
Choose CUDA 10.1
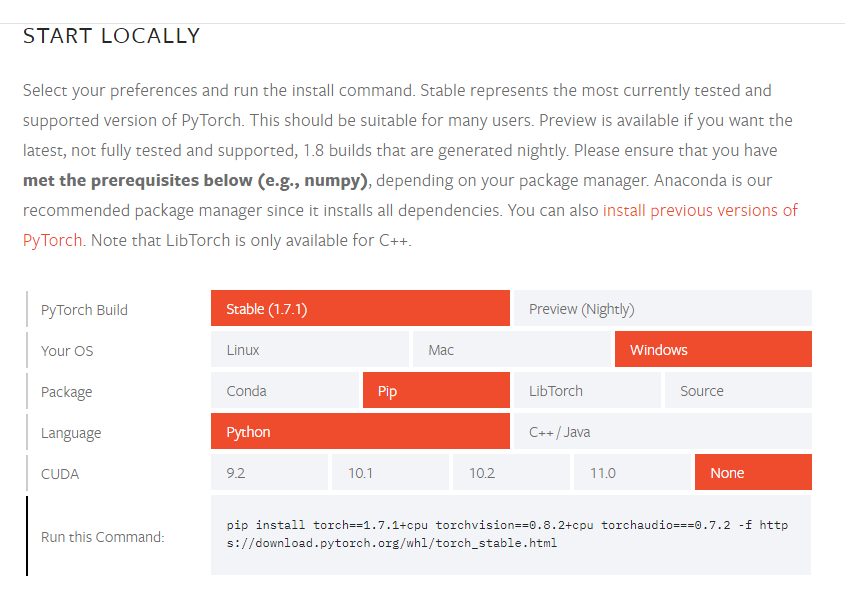click(x=391, y=472)
